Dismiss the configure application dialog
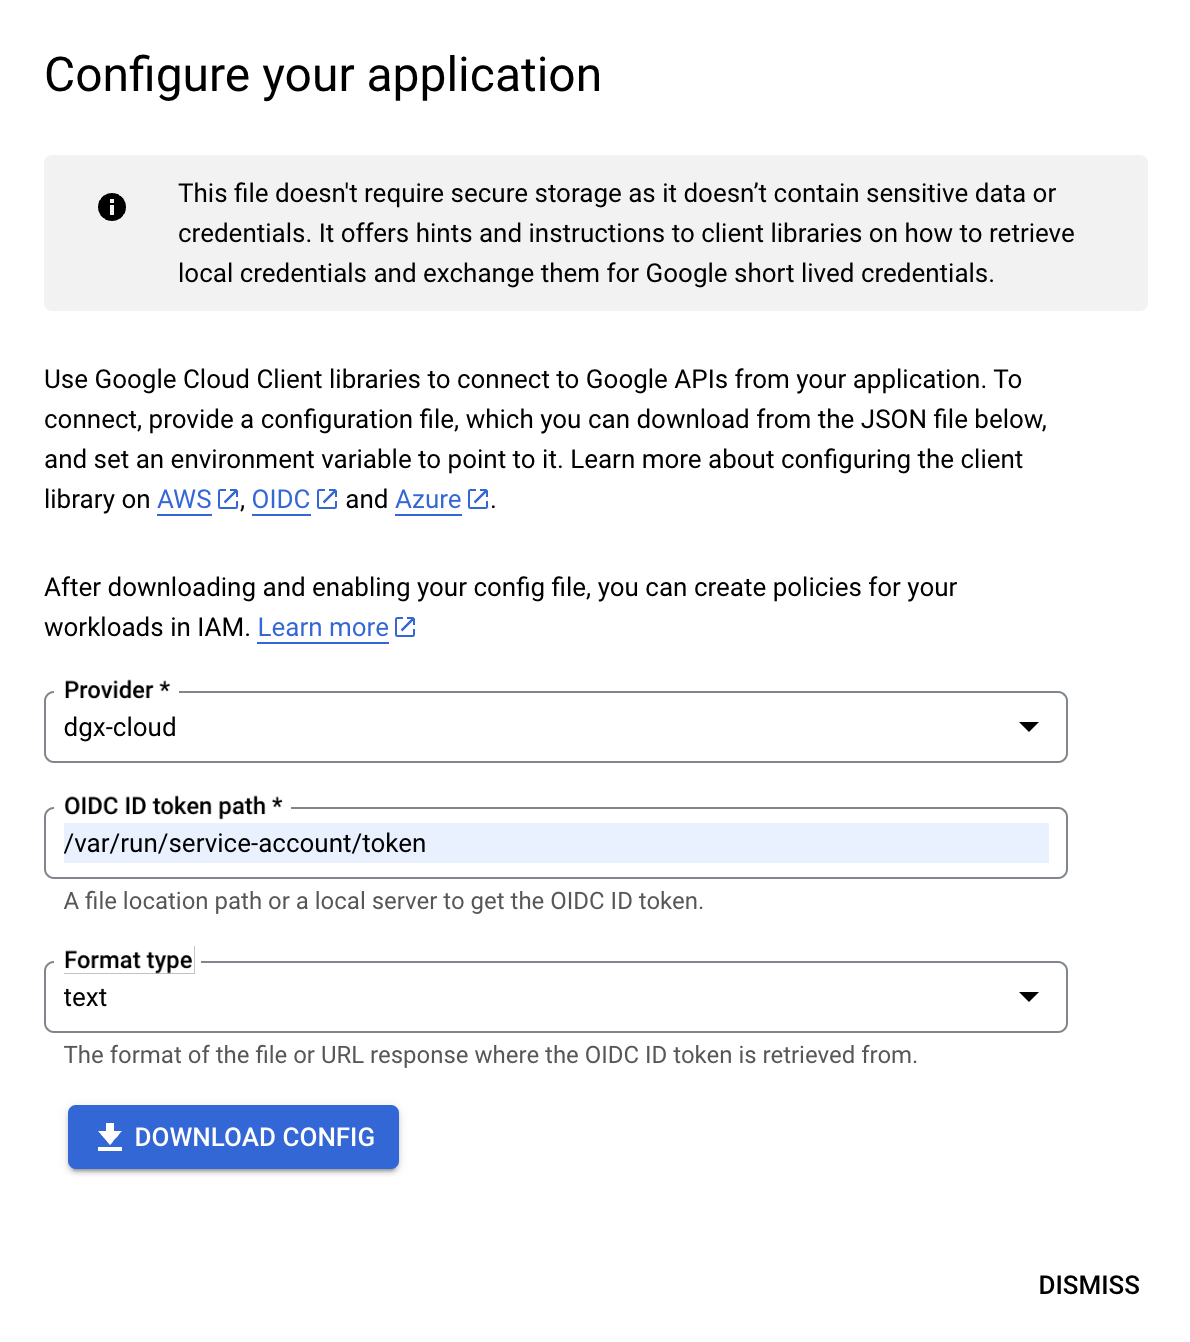 (1088, 1285)
